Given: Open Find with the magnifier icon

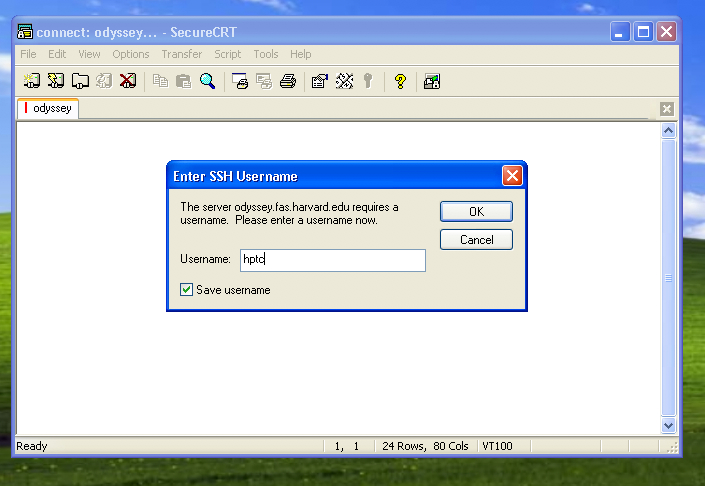Looking at the screenshot, I should (x=207, y=81).
